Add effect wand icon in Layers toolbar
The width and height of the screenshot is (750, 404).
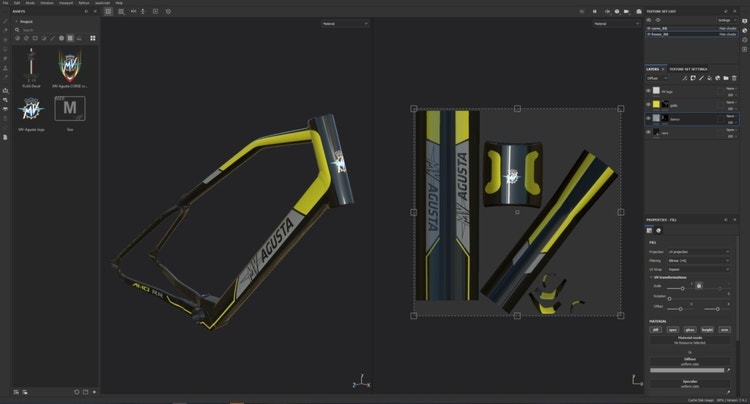684,78
